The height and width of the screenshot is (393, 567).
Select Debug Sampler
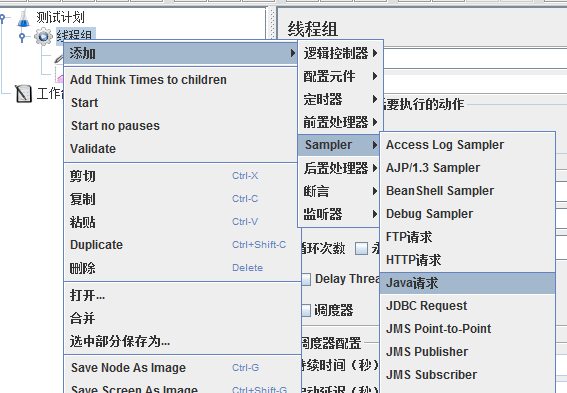[x=467, y=214]
